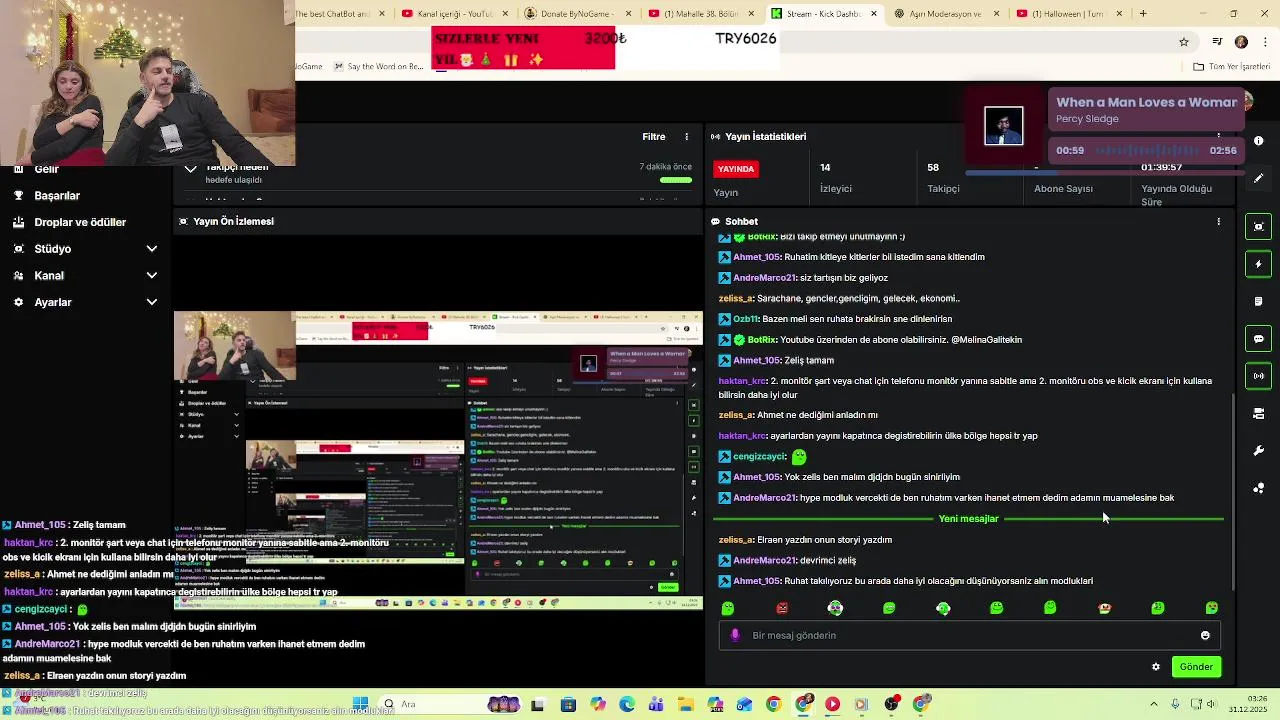Click the storefront icon in right sidebar
Viewport: 1280px width, 720px height.
click(1258, 413)
